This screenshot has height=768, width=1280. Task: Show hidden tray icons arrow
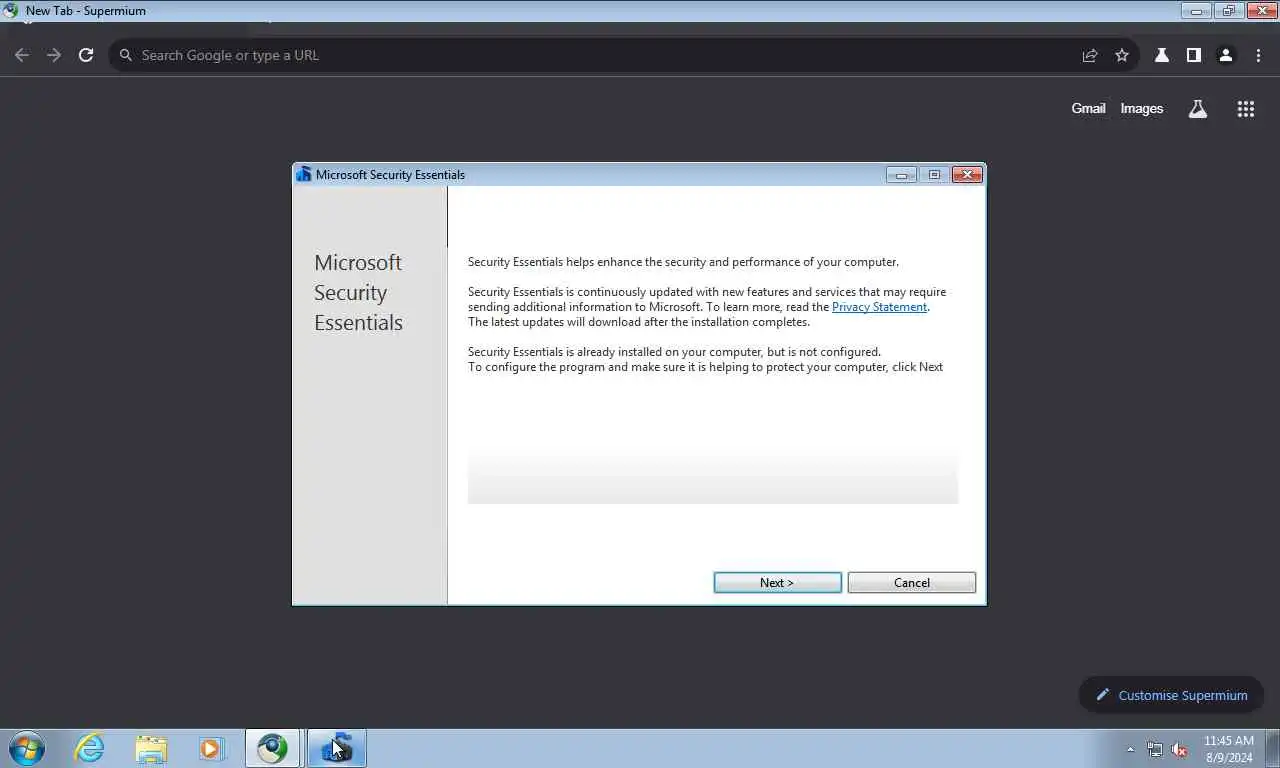[1130, 749]
